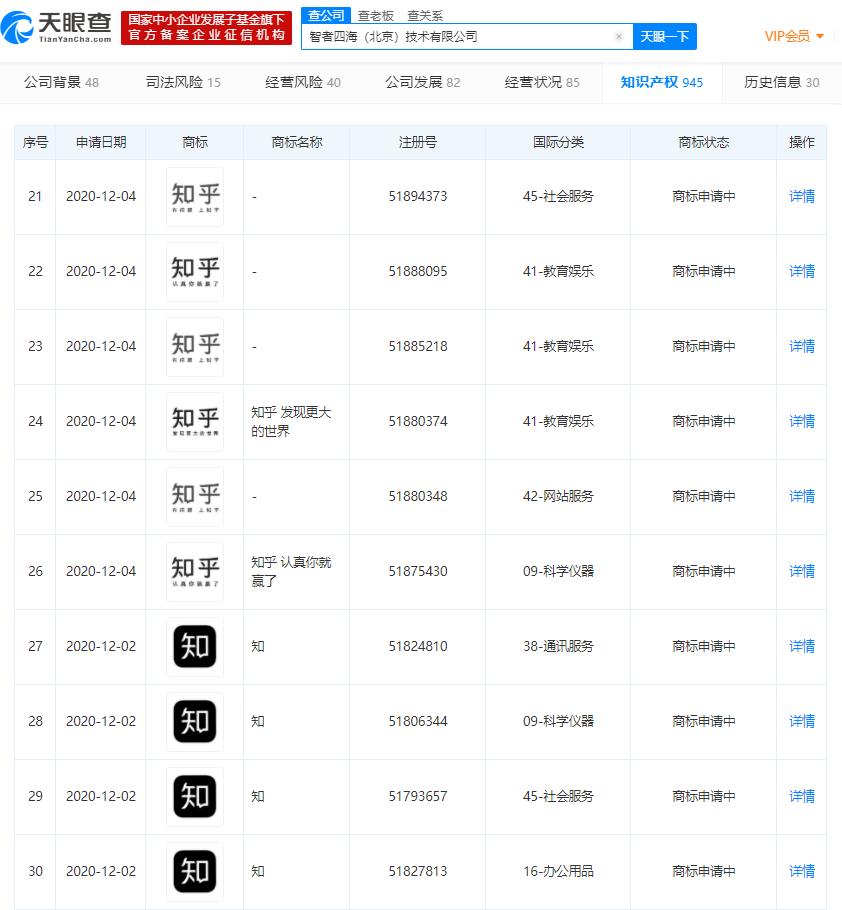
Task: Switch to the 公司背景 tab
Action: tap(54, 83)
